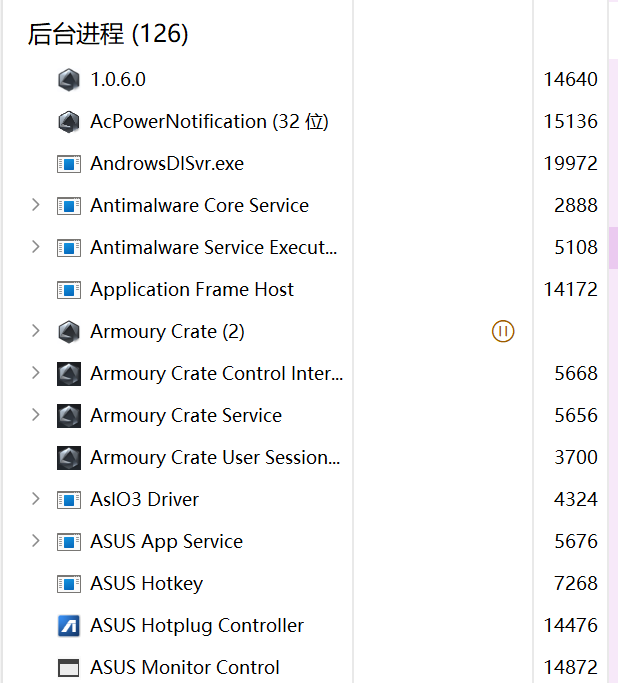Click PID value 5656
The image size is (618, 683).
click(576, 416)
